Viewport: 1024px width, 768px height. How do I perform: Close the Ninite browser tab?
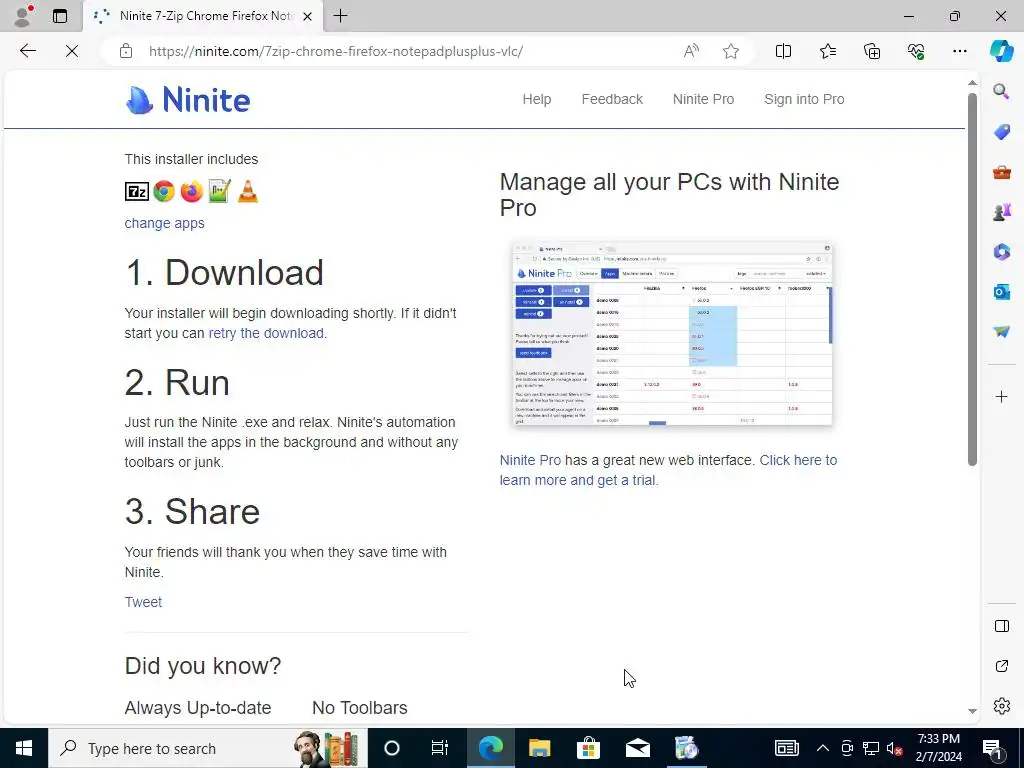point(308,16)
